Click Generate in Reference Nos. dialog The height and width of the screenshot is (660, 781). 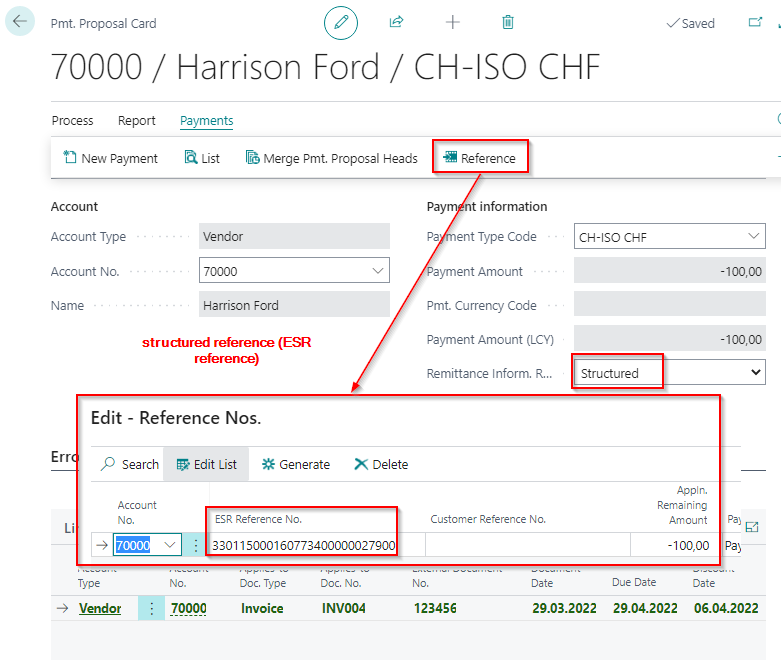[295, 464]
